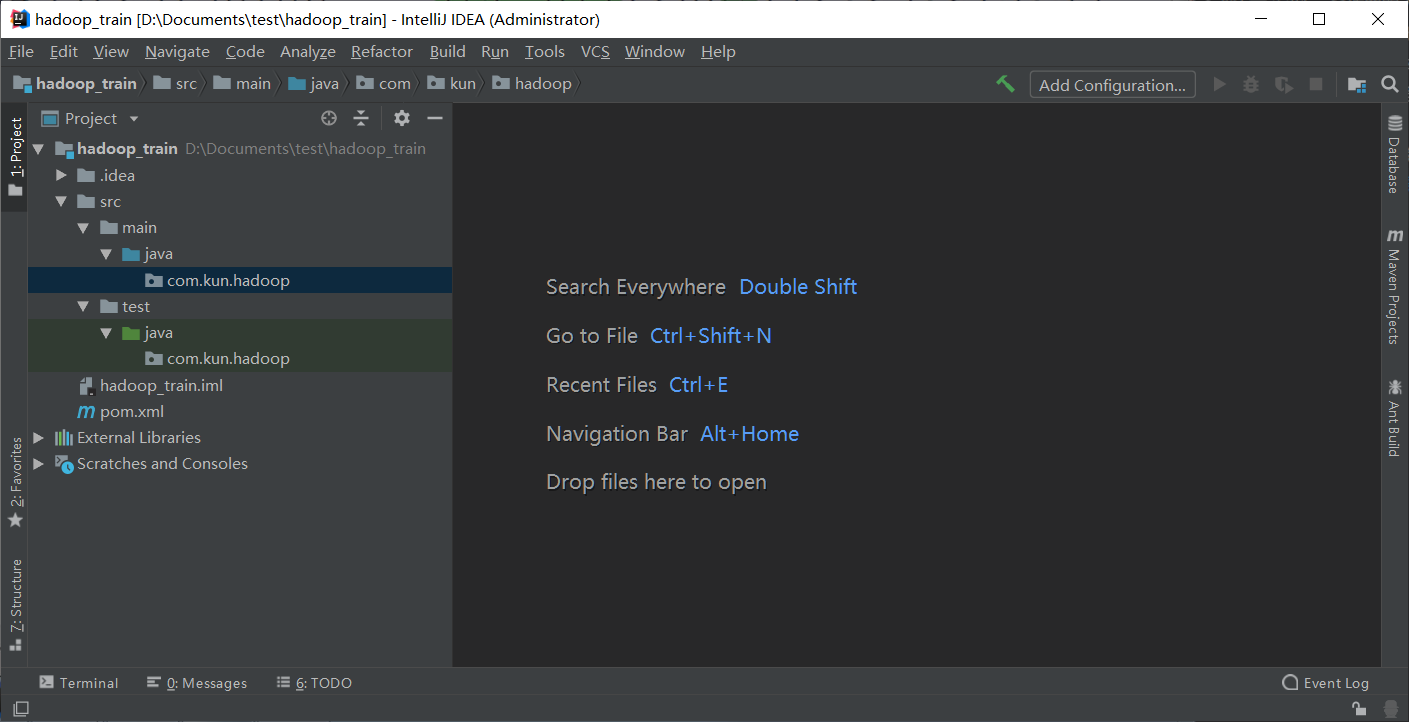The image size is (1409, 722).
Task: Collapse the java folder under test
Action: [107, 333]
